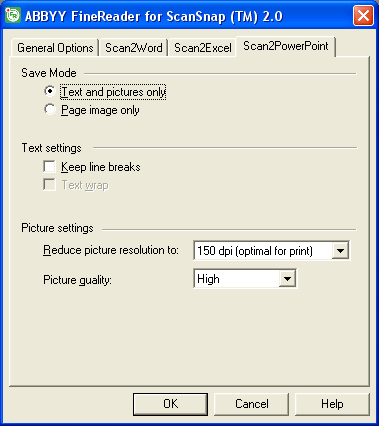This screenshot has height=426, width=379.
Task: Go to the Scan2Excel tab
Action: tap(202, 48)
